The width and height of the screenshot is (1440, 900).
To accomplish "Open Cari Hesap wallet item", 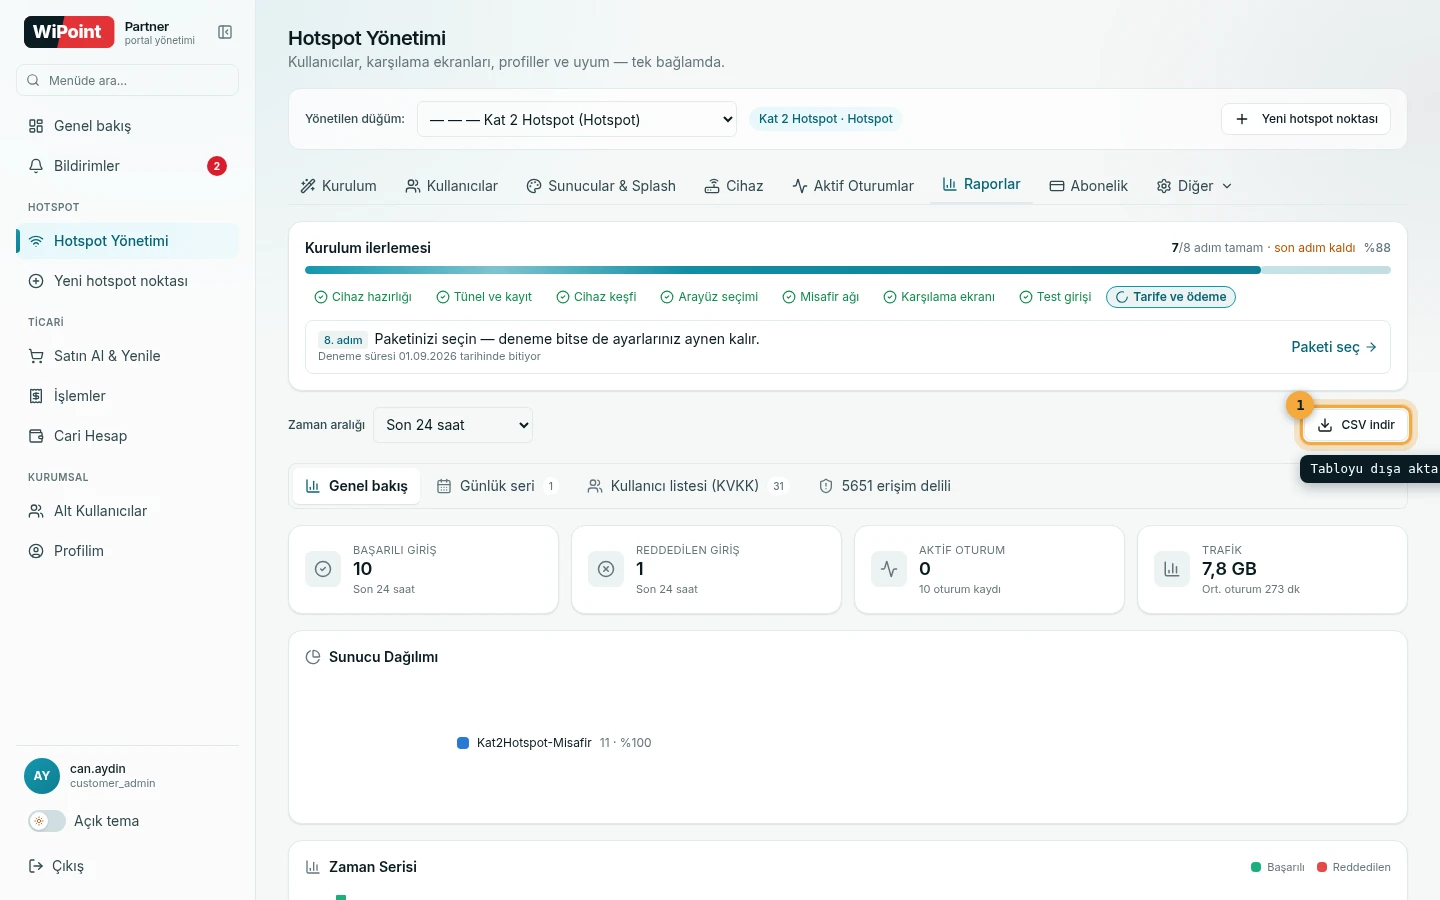I will pyautogui.click(x=127, y=436).
